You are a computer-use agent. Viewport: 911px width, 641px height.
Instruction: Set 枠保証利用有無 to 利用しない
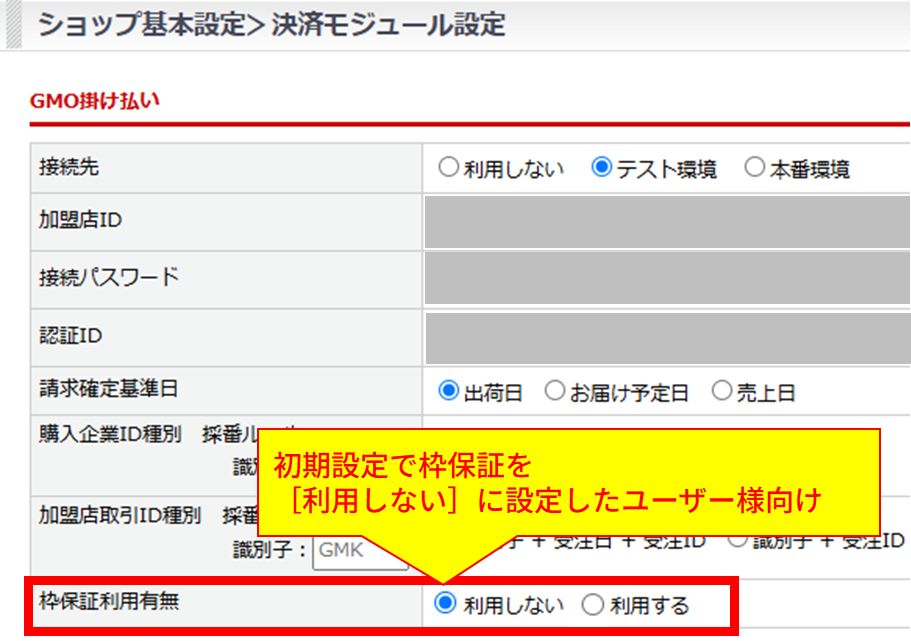coord(446,603)
